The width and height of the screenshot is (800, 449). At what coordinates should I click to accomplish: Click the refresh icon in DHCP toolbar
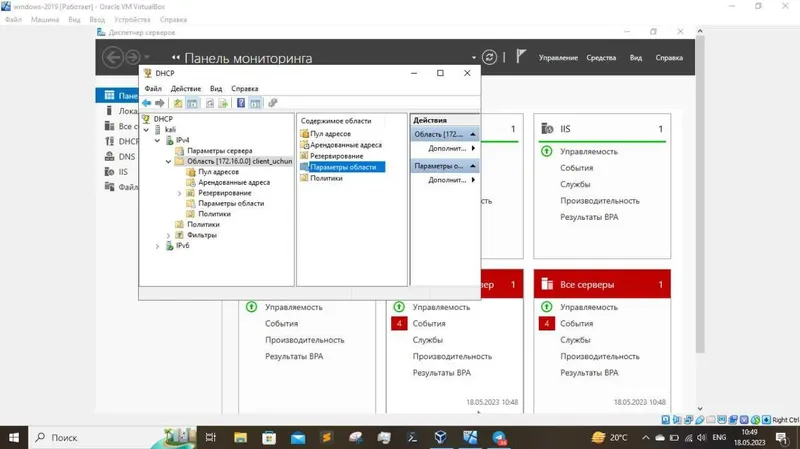click(210, 103)
